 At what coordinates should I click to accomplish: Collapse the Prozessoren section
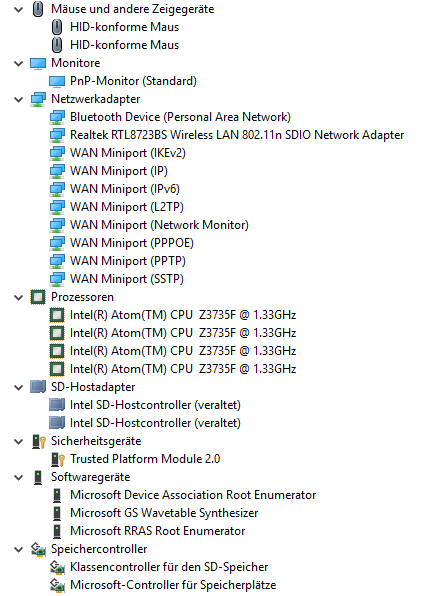coord(18,298)
